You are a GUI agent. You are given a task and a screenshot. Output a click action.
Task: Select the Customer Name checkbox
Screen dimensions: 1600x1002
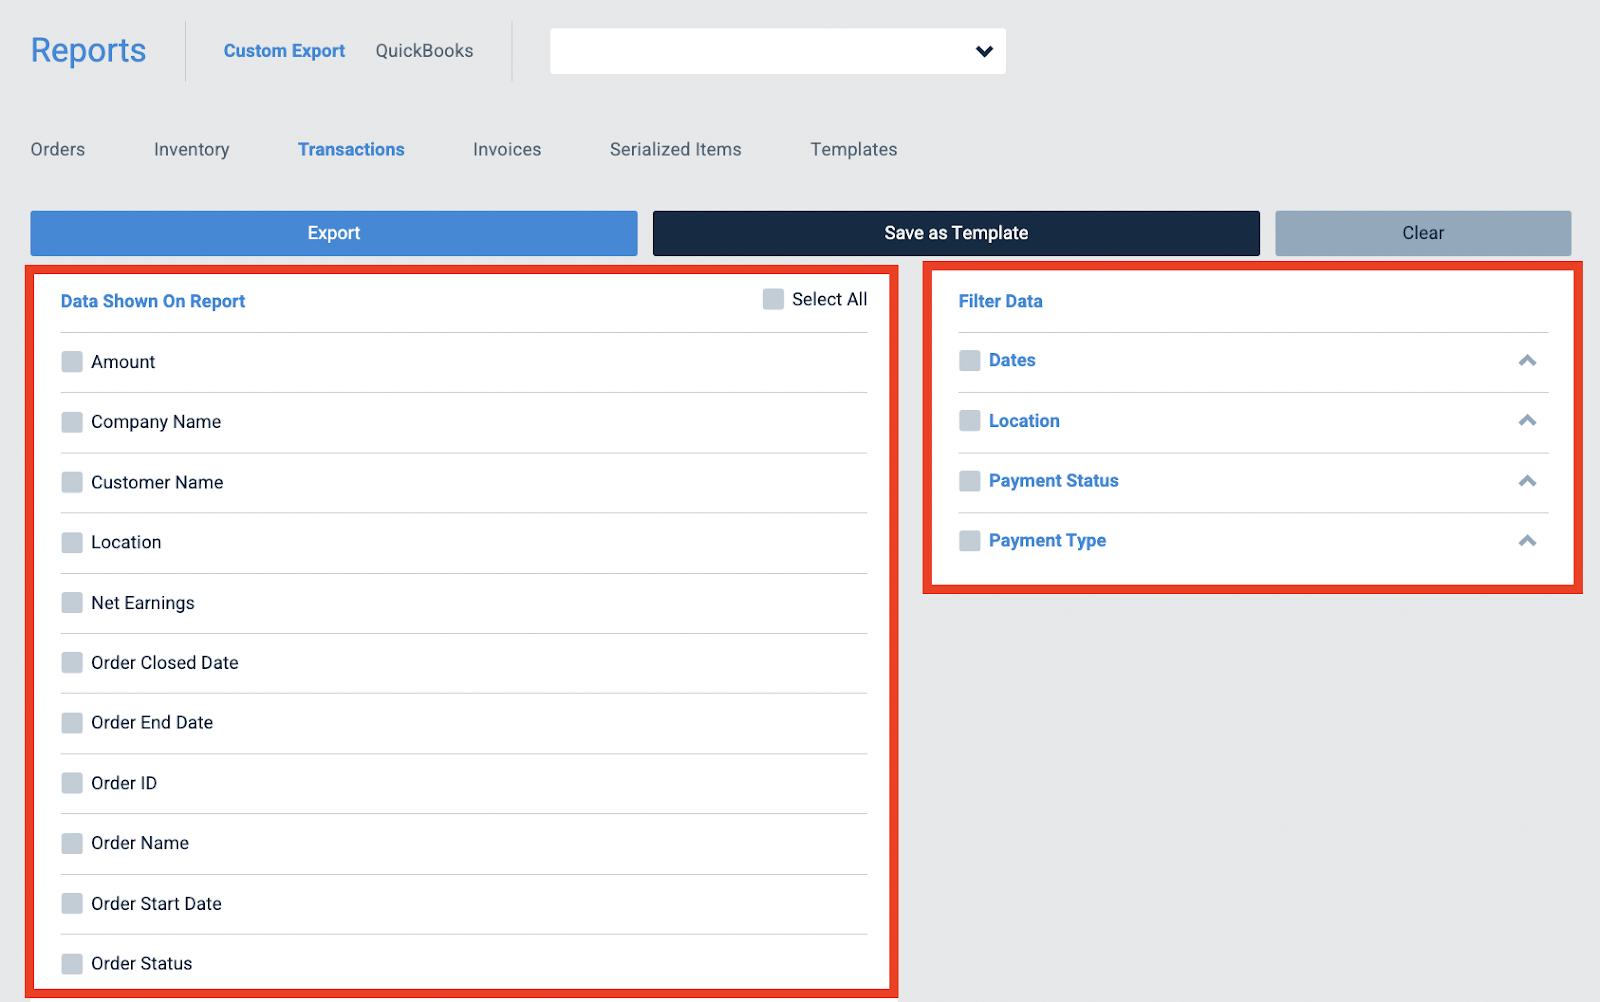point(71,482)
